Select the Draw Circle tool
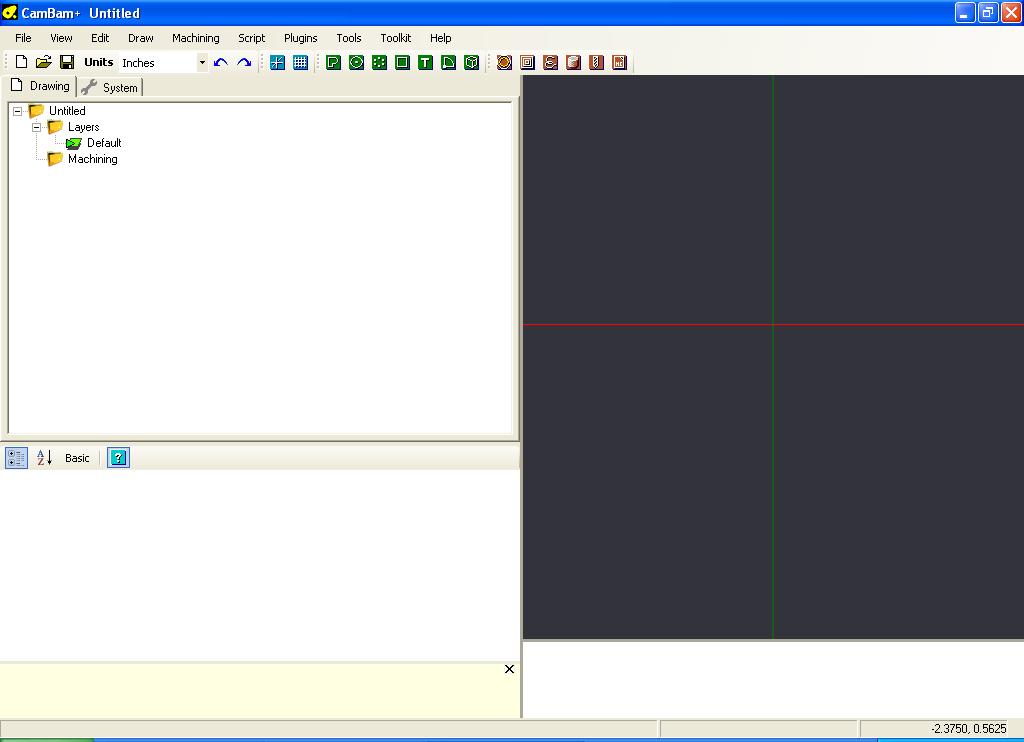This screenshot has height=742, width=1024. click(x=356, y=62)
